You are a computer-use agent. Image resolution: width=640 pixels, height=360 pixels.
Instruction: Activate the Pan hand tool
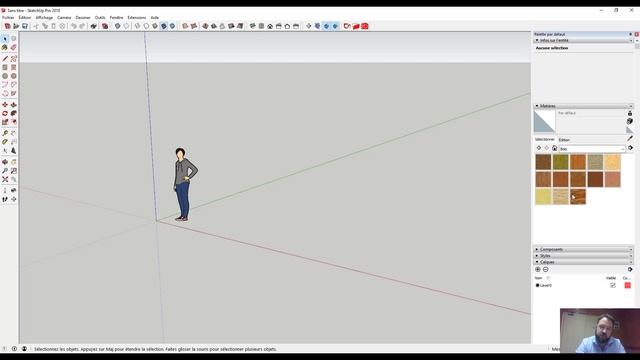click(13, 162)
